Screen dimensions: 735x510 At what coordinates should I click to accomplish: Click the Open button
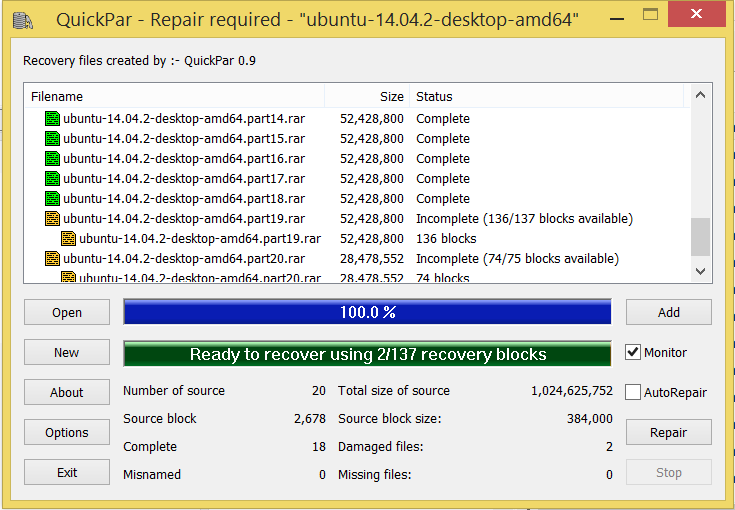pos(67,312)
